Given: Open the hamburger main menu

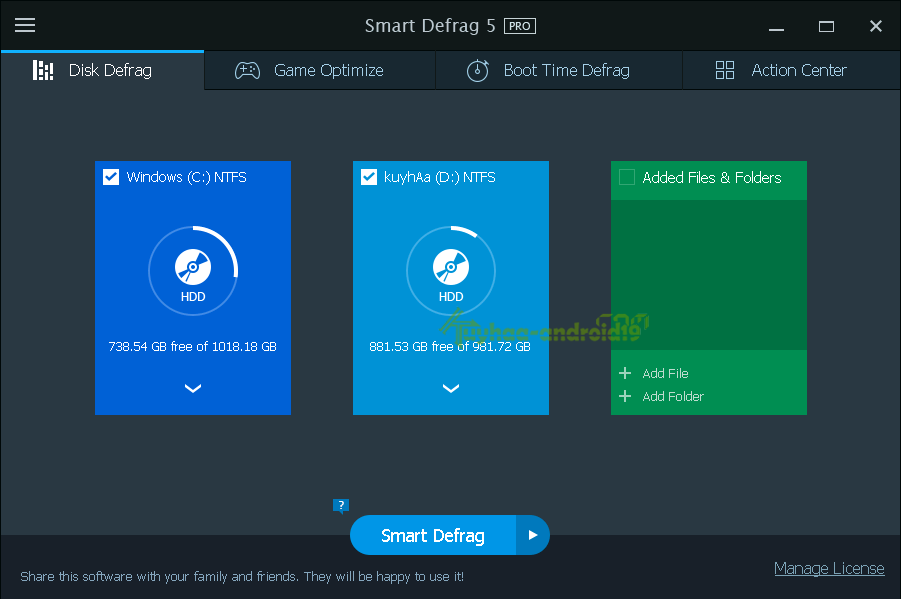Looking at the screenshot, I should pyautogui.click(x=25, y=25).
